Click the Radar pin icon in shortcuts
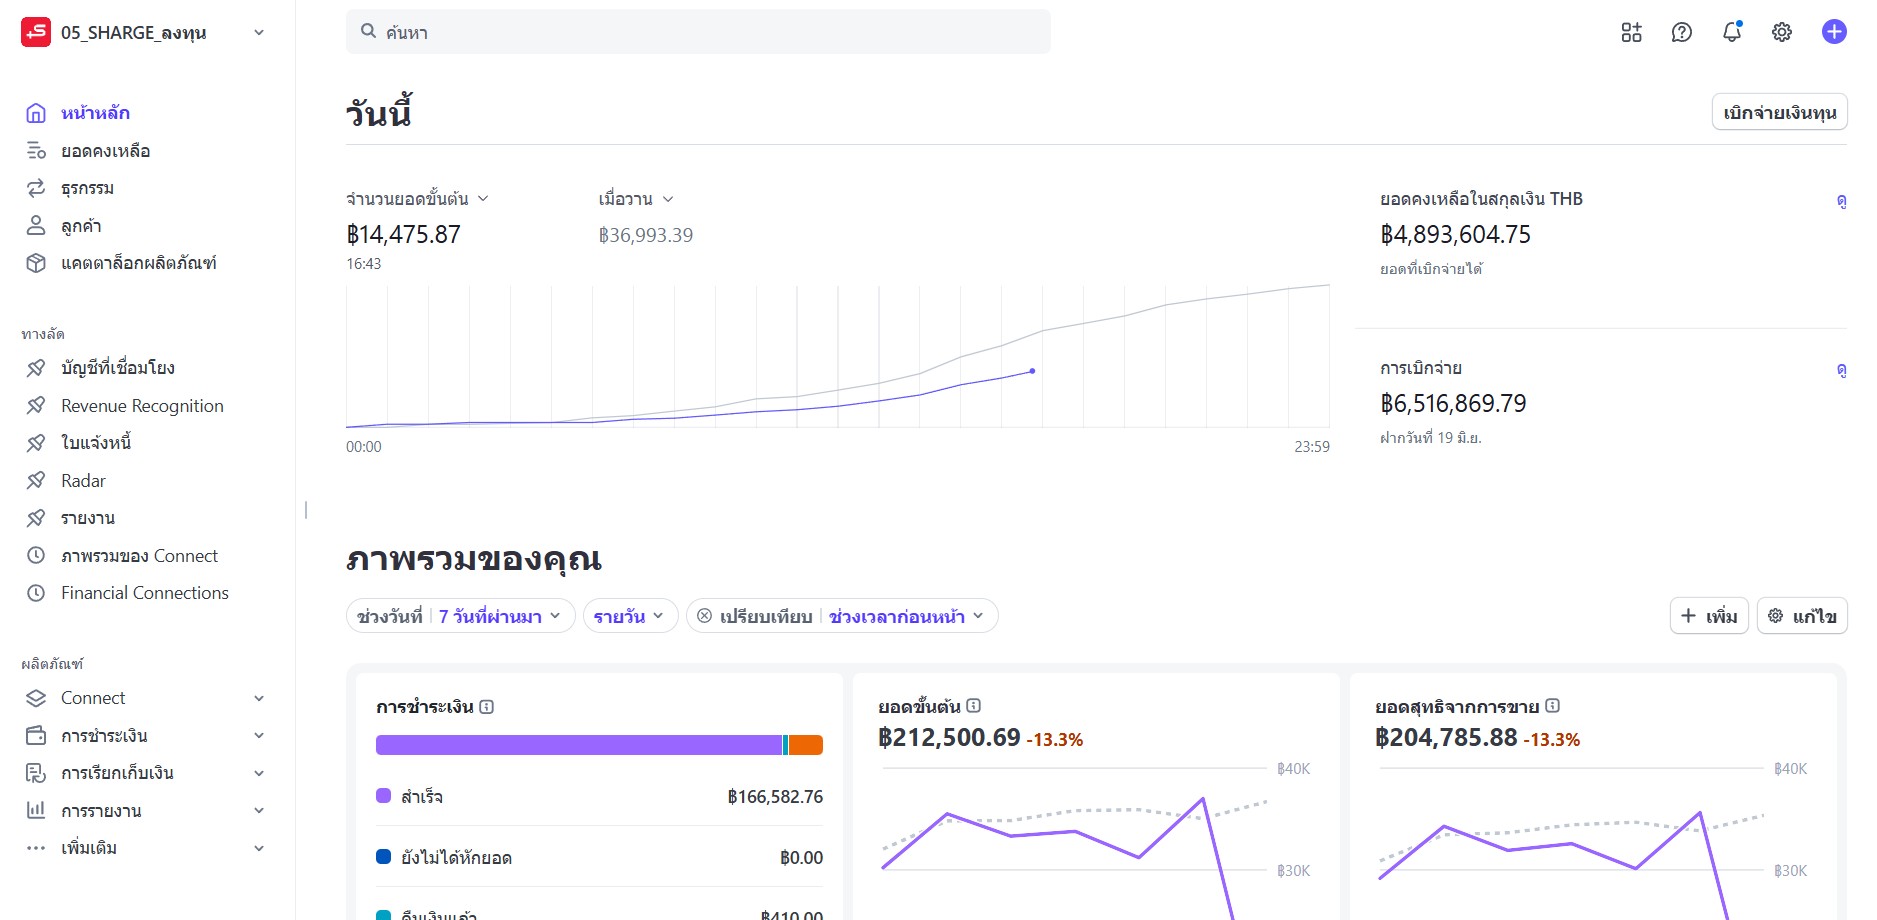1877x920 pixels. point(36,481)
